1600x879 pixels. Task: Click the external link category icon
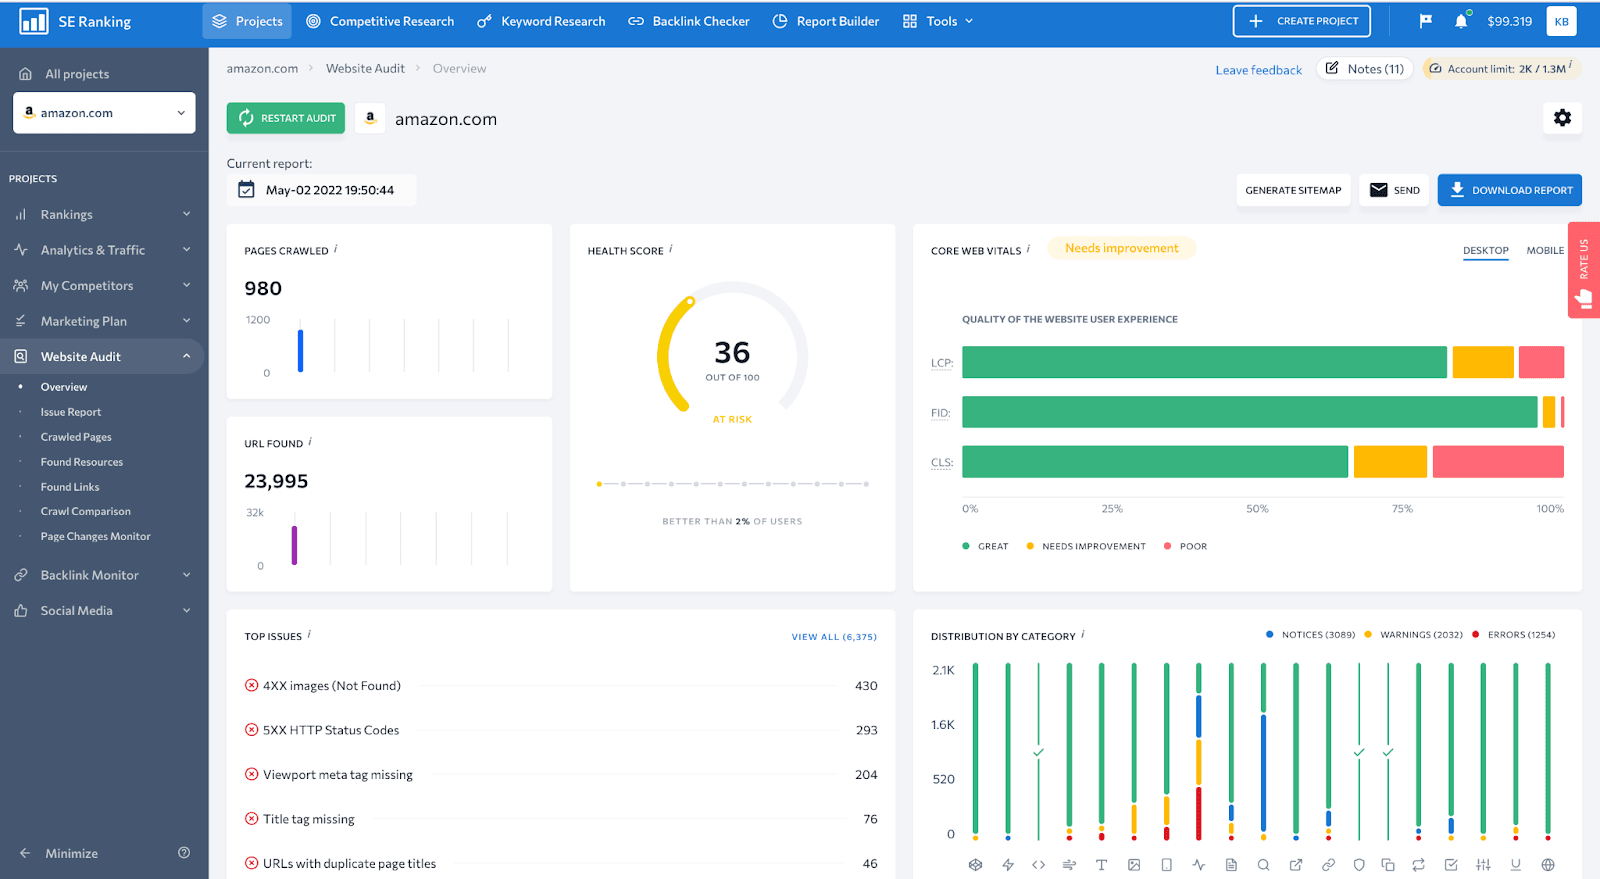[1296, 865]
